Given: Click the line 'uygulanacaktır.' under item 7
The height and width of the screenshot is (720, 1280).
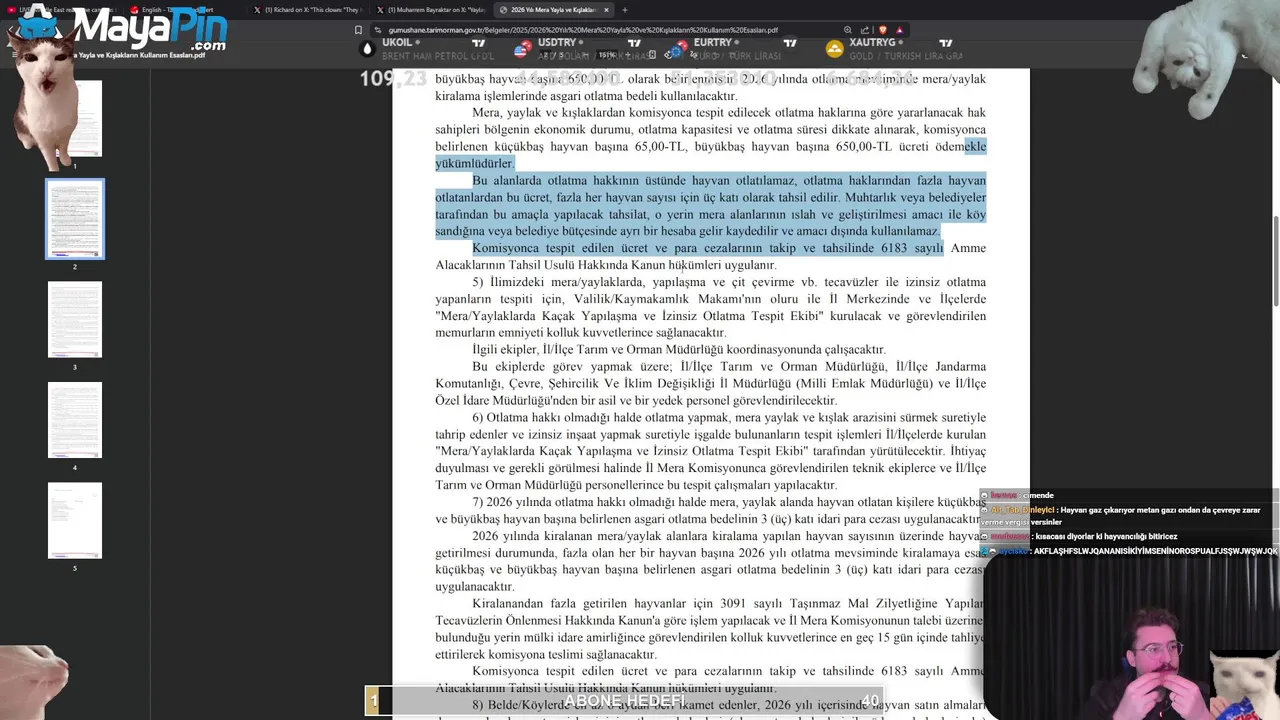Looking at the screenshot, I should coord(474,586).
